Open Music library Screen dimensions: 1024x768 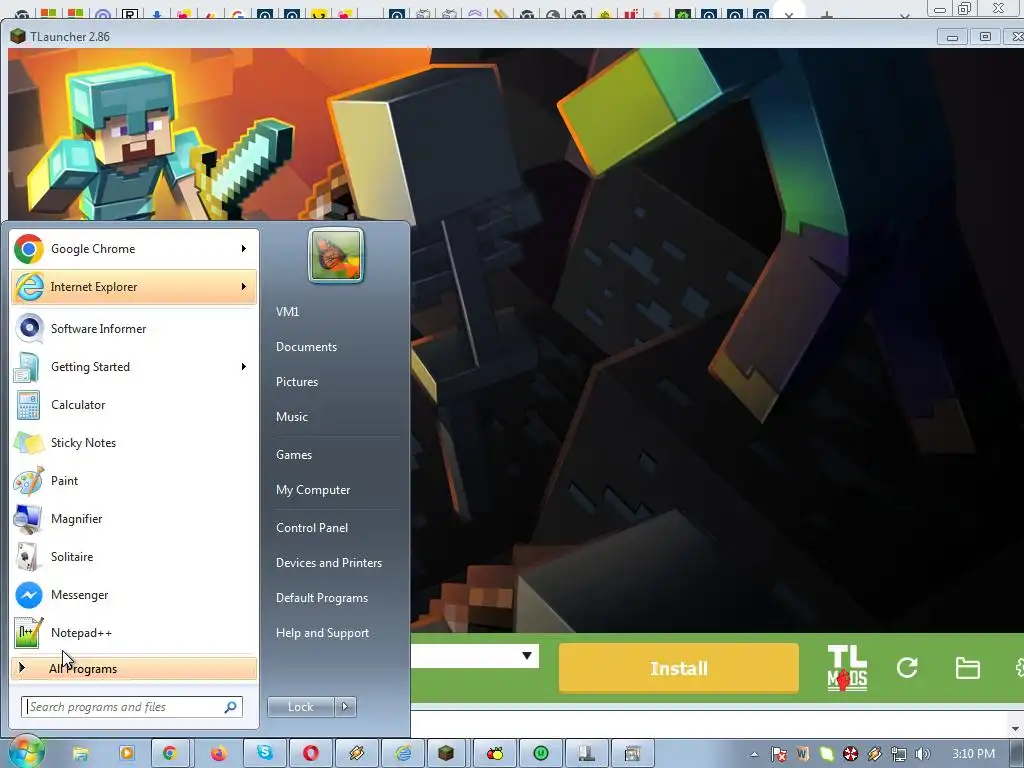291,417
